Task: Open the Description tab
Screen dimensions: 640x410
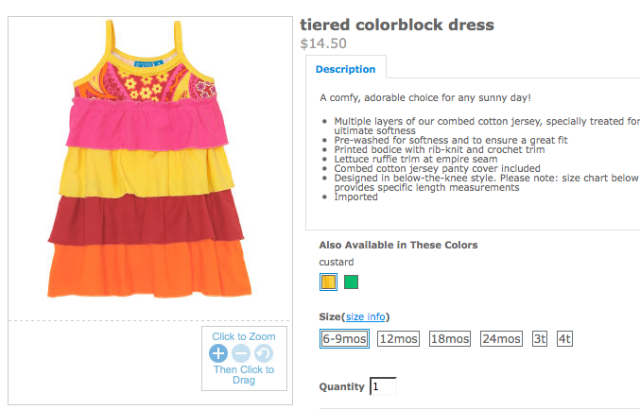Action: pyautogui.click(x=346, y=69)
